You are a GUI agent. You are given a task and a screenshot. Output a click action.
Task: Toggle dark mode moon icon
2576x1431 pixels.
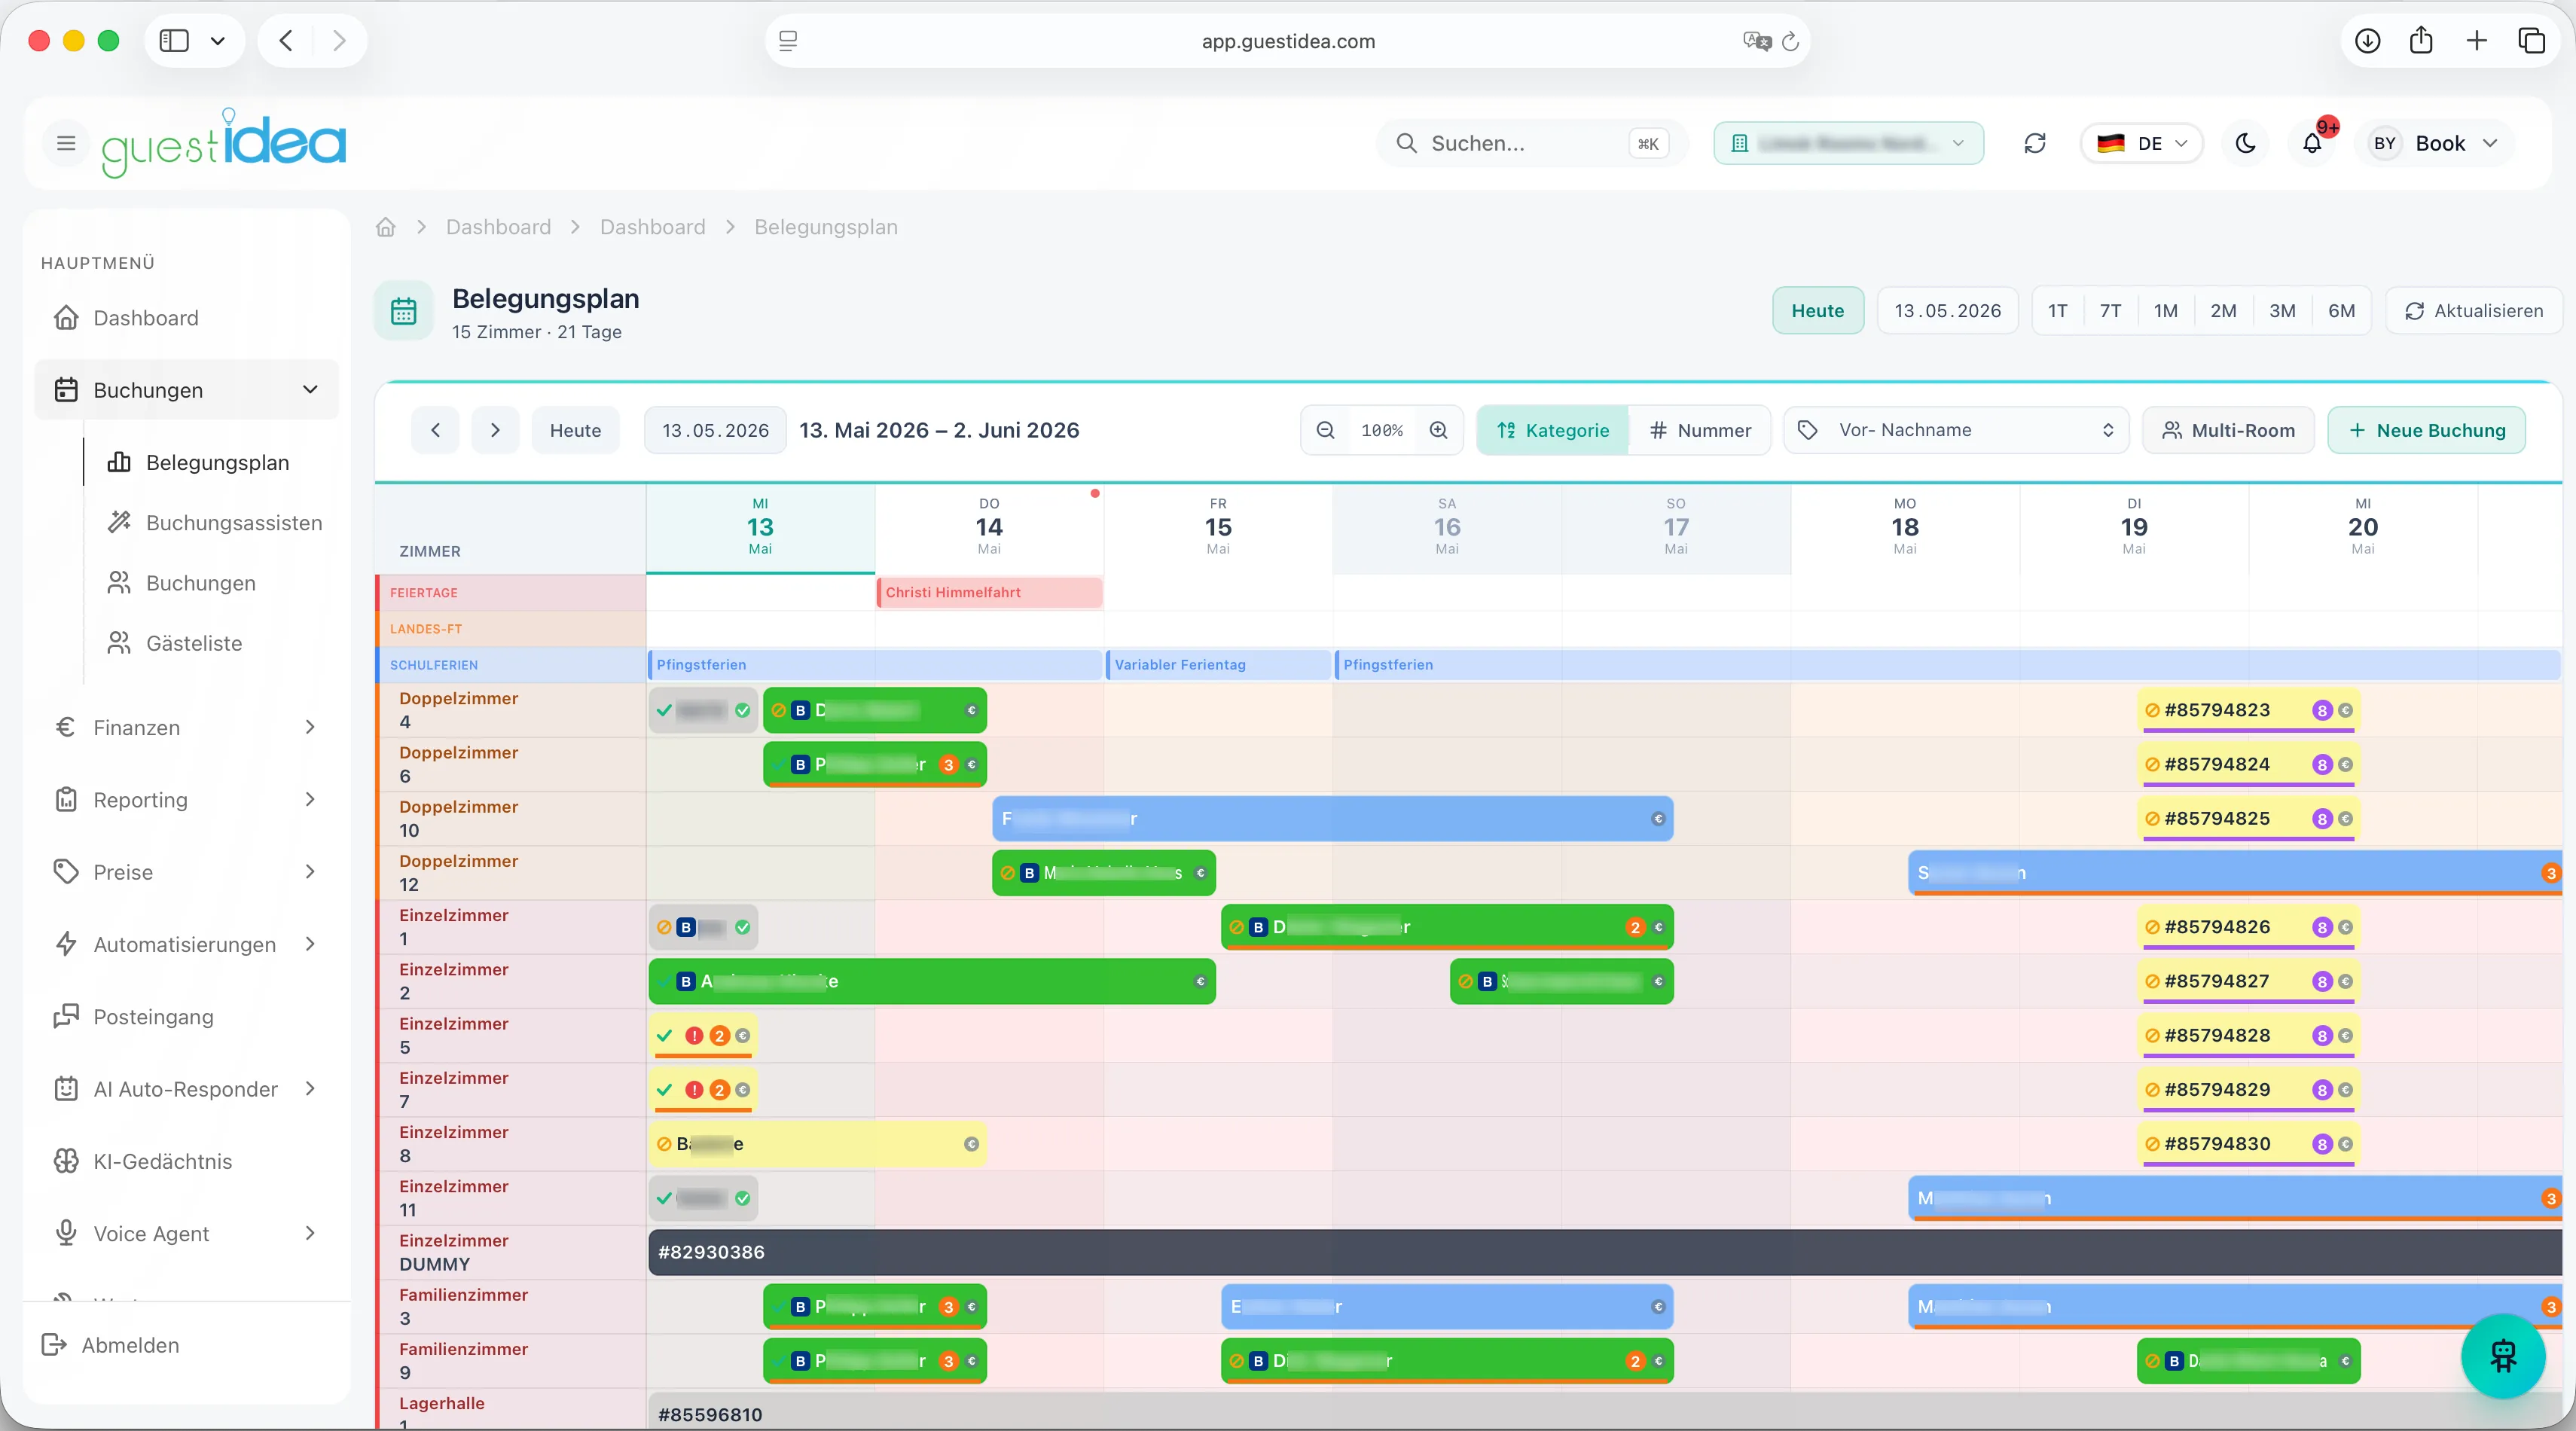[x=2245, y=143]
